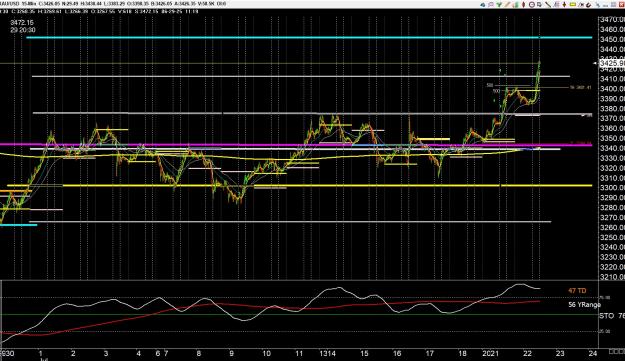Click the red diamond toolbar icon
Viewport: 625px width, 361px height.
[x=524, y=5]
